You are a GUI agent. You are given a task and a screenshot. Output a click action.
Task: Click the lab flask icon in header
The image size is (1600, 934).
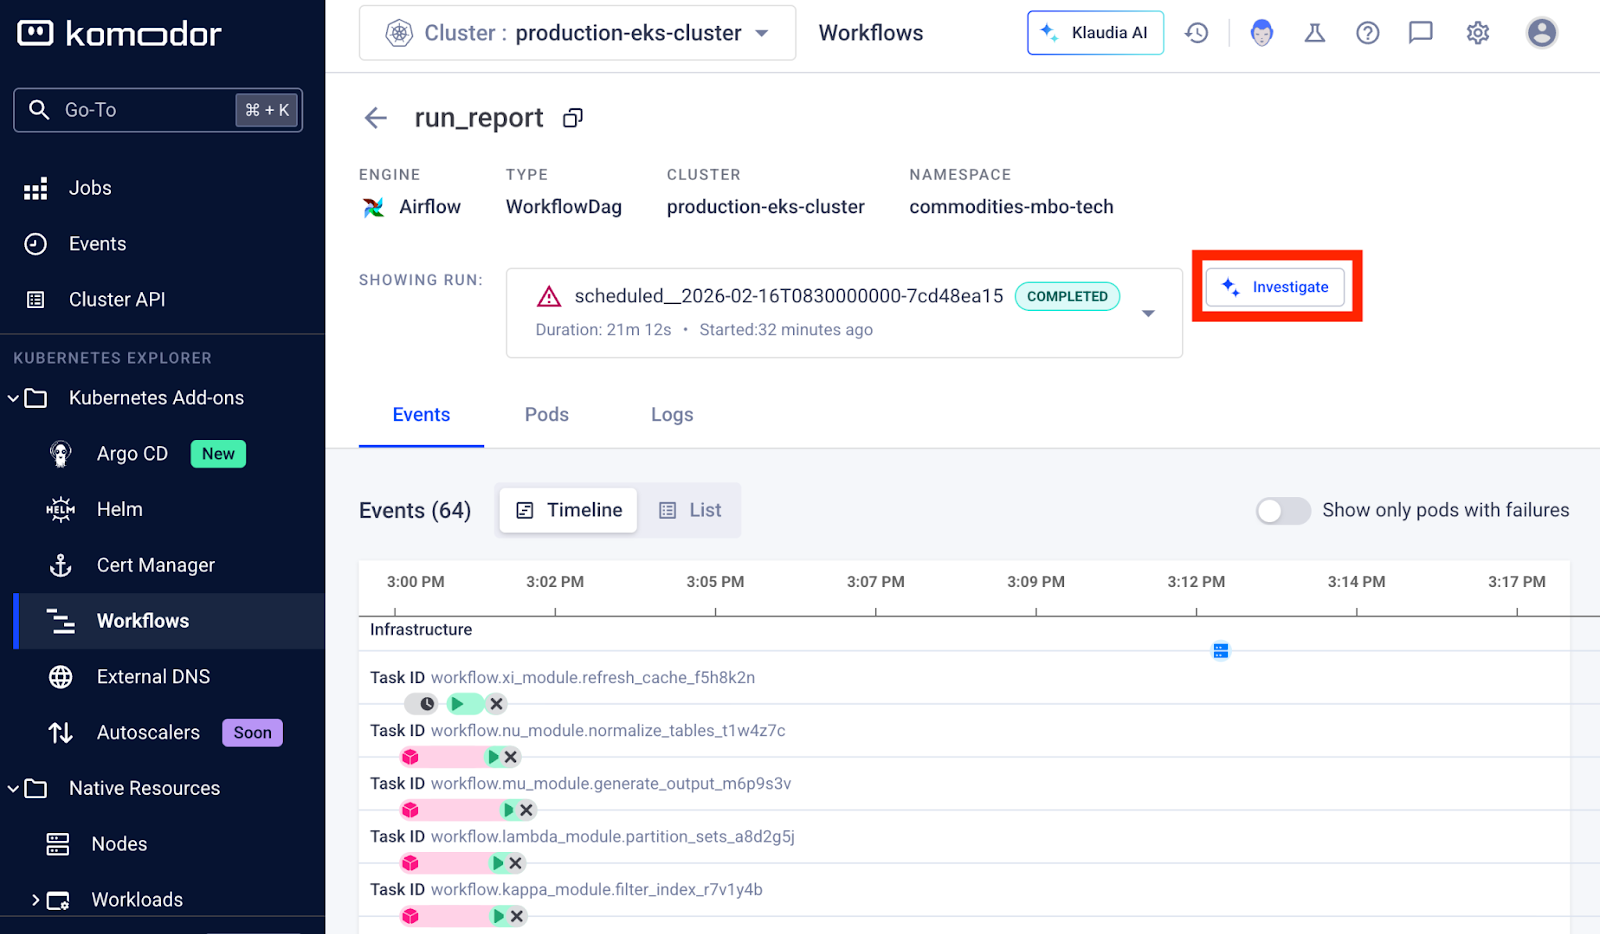1314,33
